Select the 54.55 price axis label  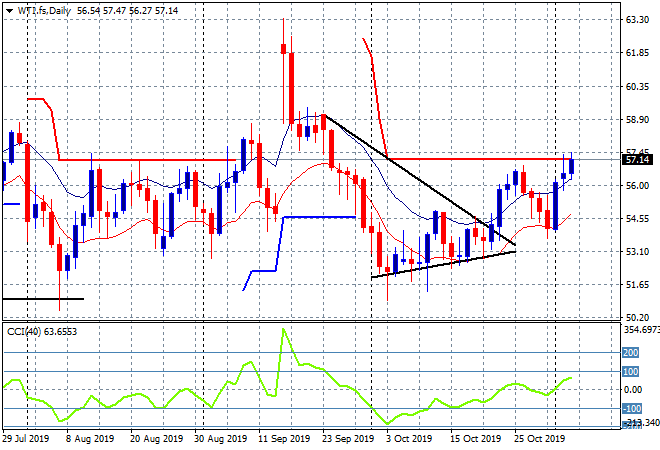click(x=637, y=219)
